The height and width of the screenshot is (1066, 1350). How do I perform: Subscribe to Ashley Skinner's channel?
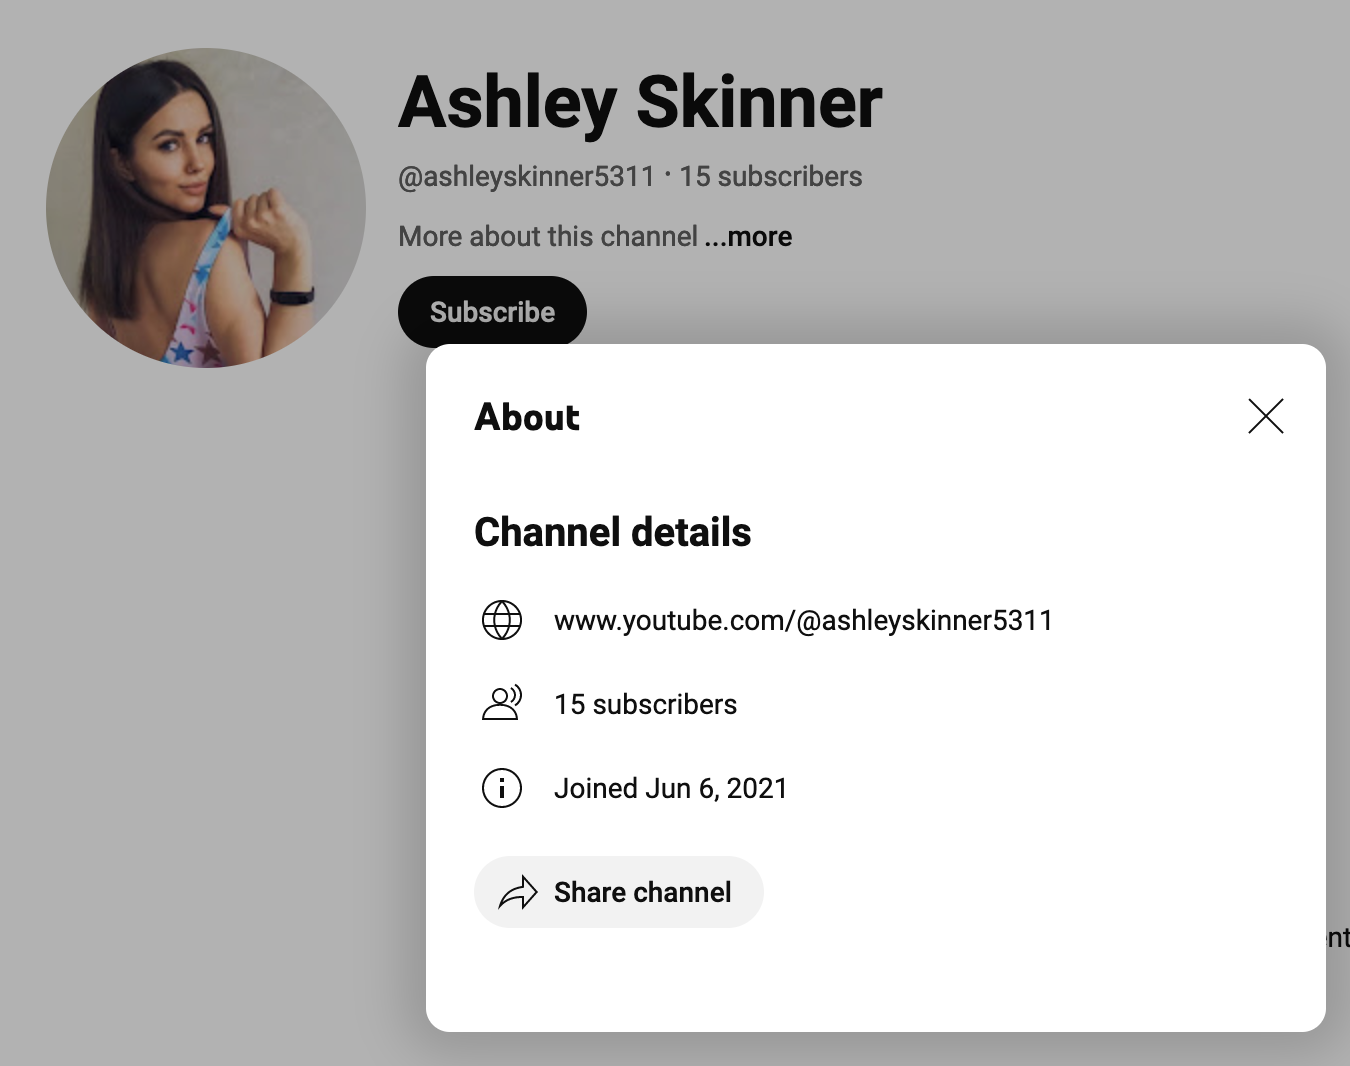[x=492, y=312]
